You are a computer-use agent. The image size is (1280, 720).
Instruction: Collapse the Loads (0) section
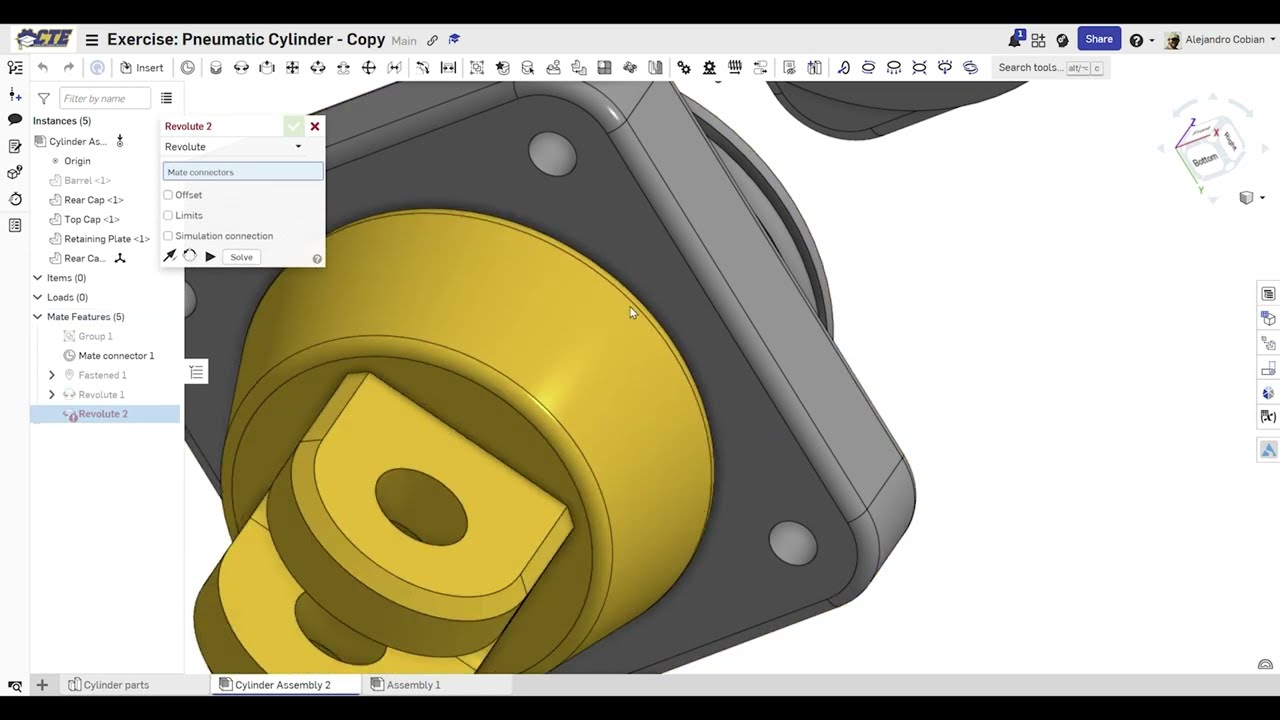coord(38,297)
